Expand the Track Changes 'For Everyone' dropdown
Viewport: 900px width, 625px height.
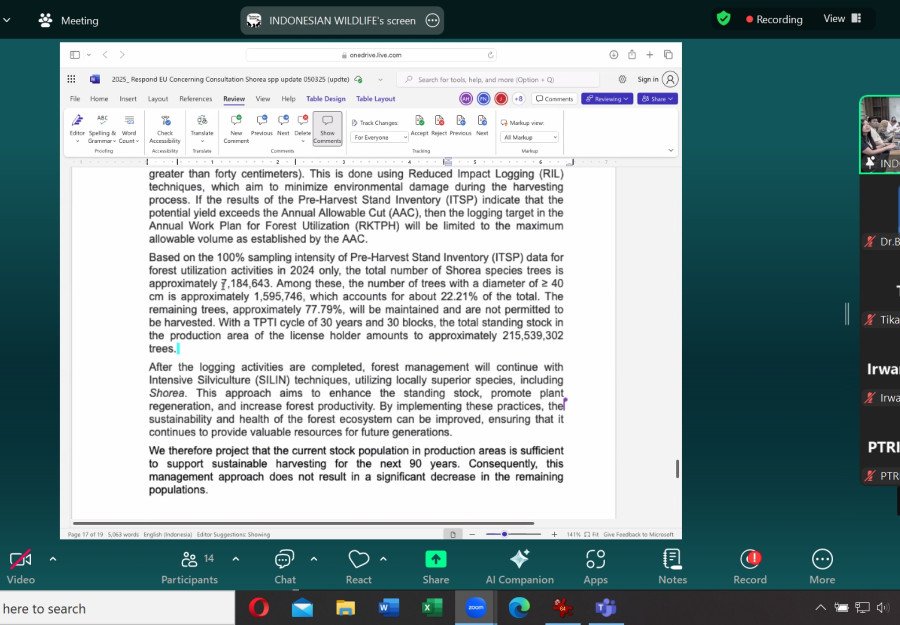378,137
